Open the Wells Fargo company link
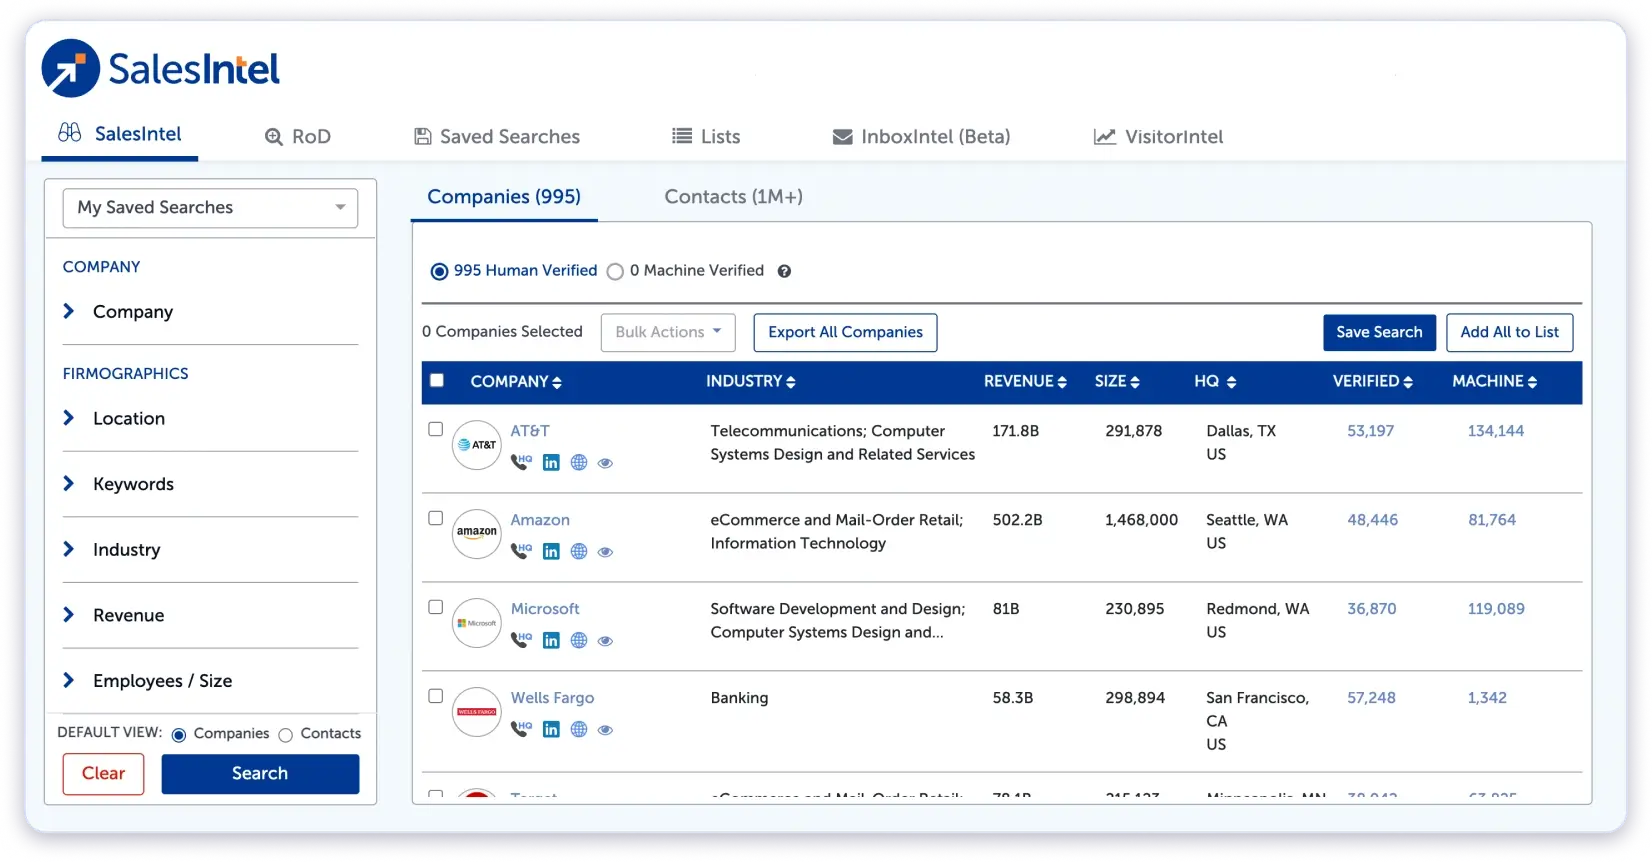The height and width of the screenshot is (862, 1652). click(552, 698)
